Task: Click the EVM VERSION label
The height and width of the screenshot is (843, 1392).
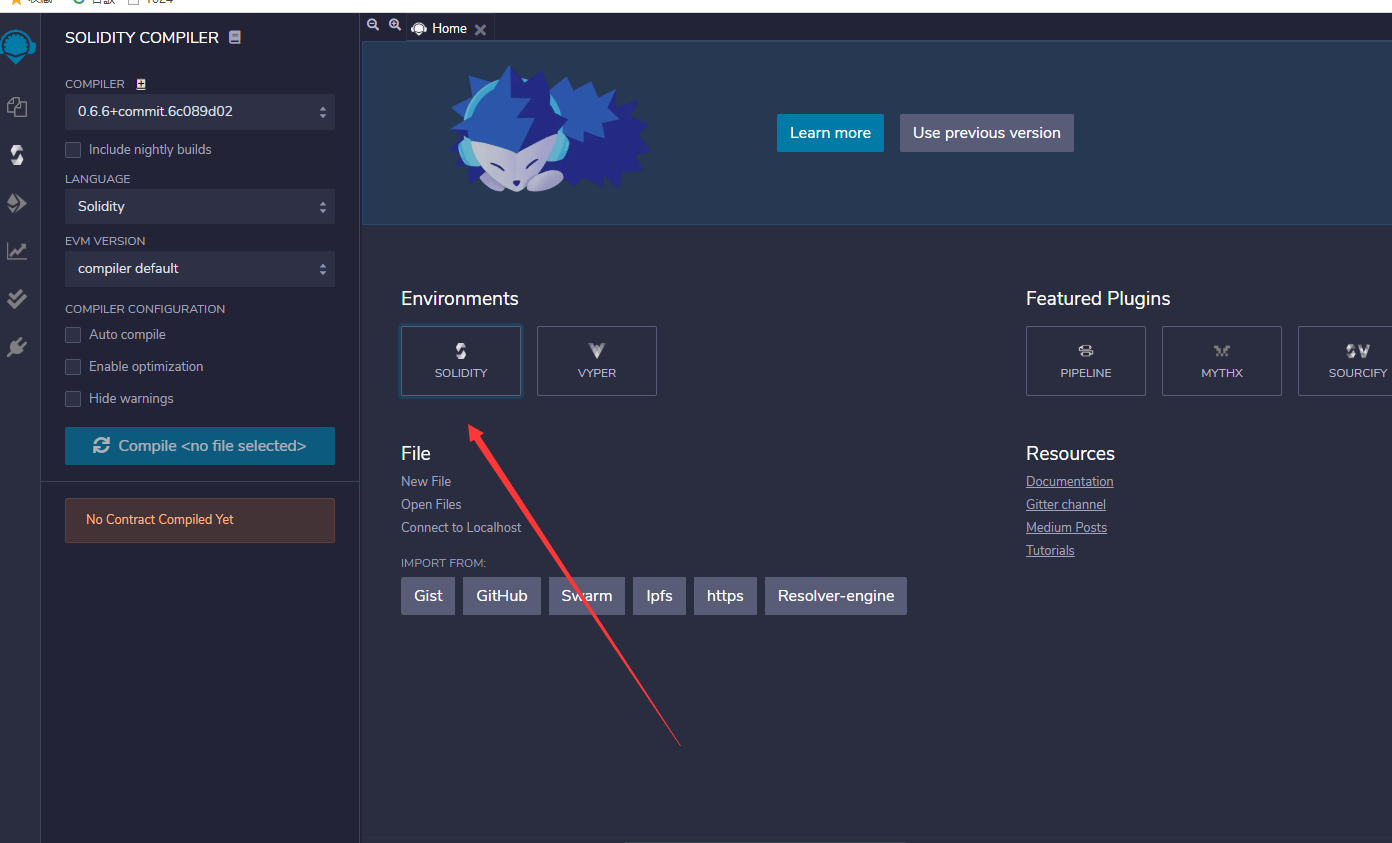Action: click(105, 241)
